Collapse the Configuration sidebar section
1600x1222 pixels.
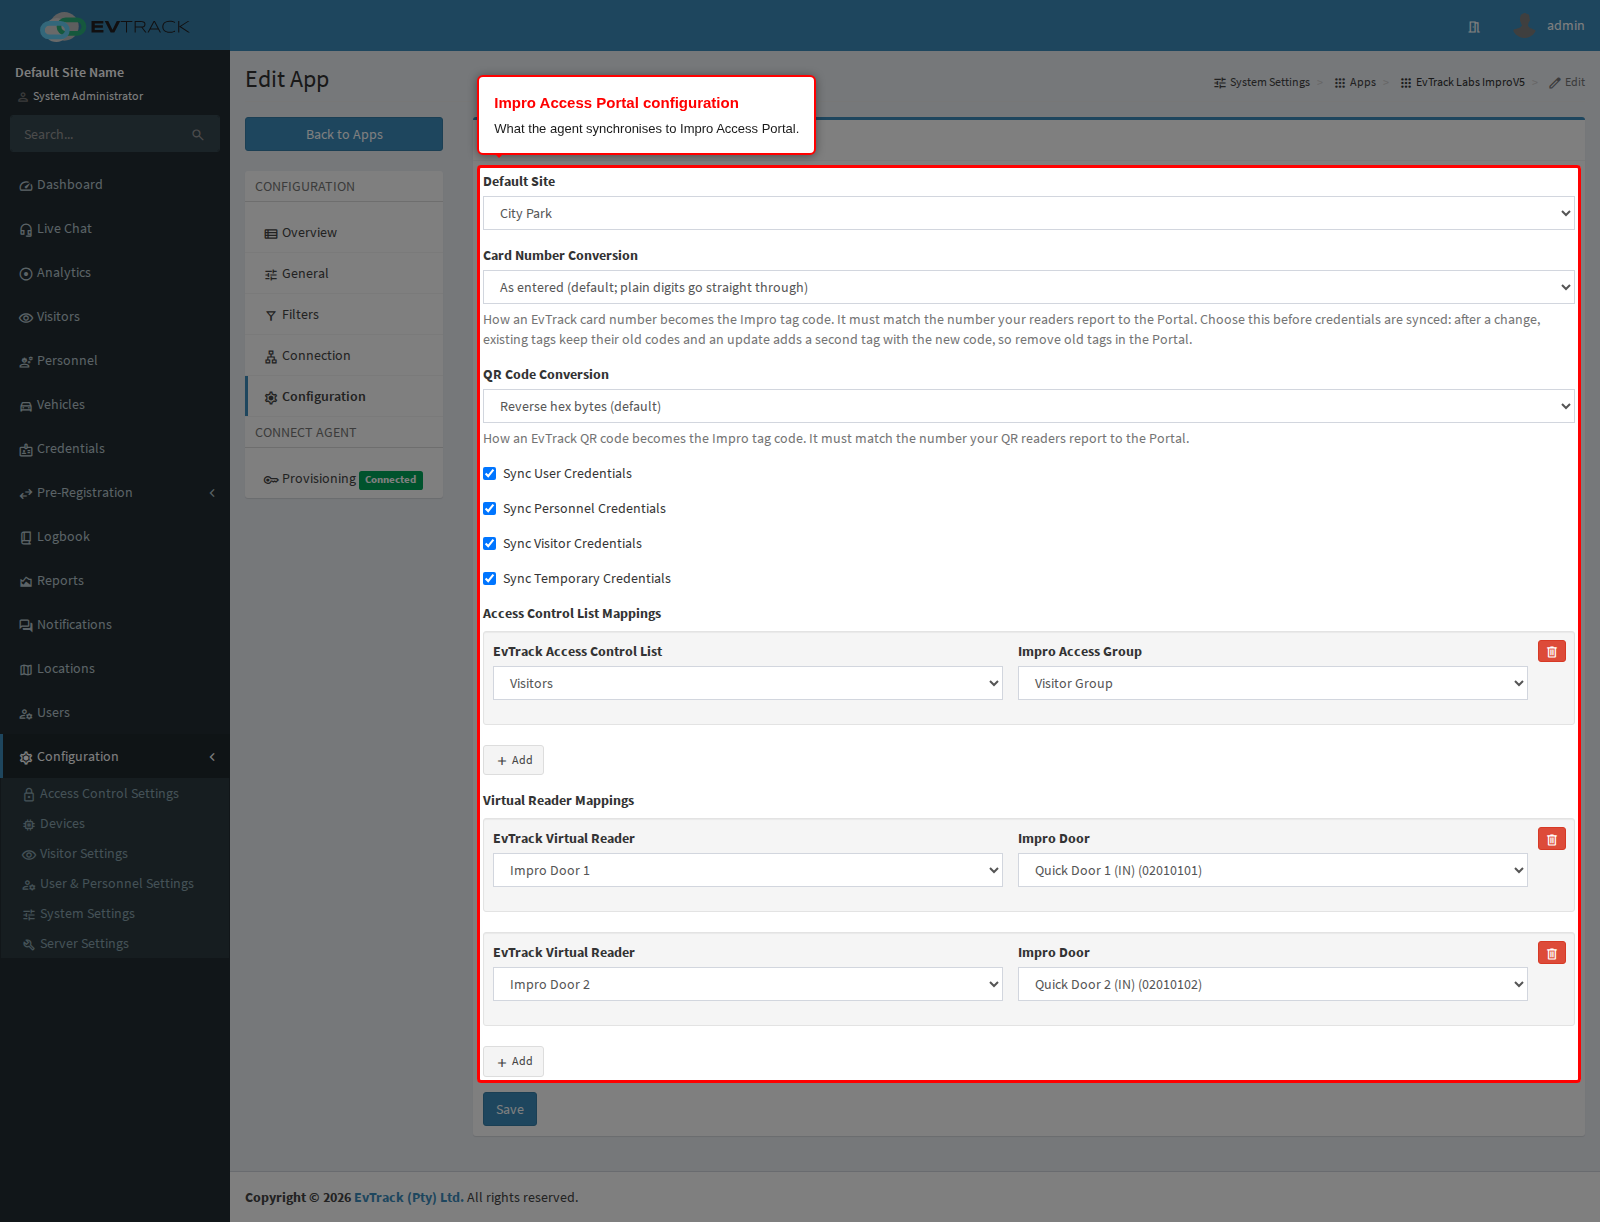coord(116,757)
